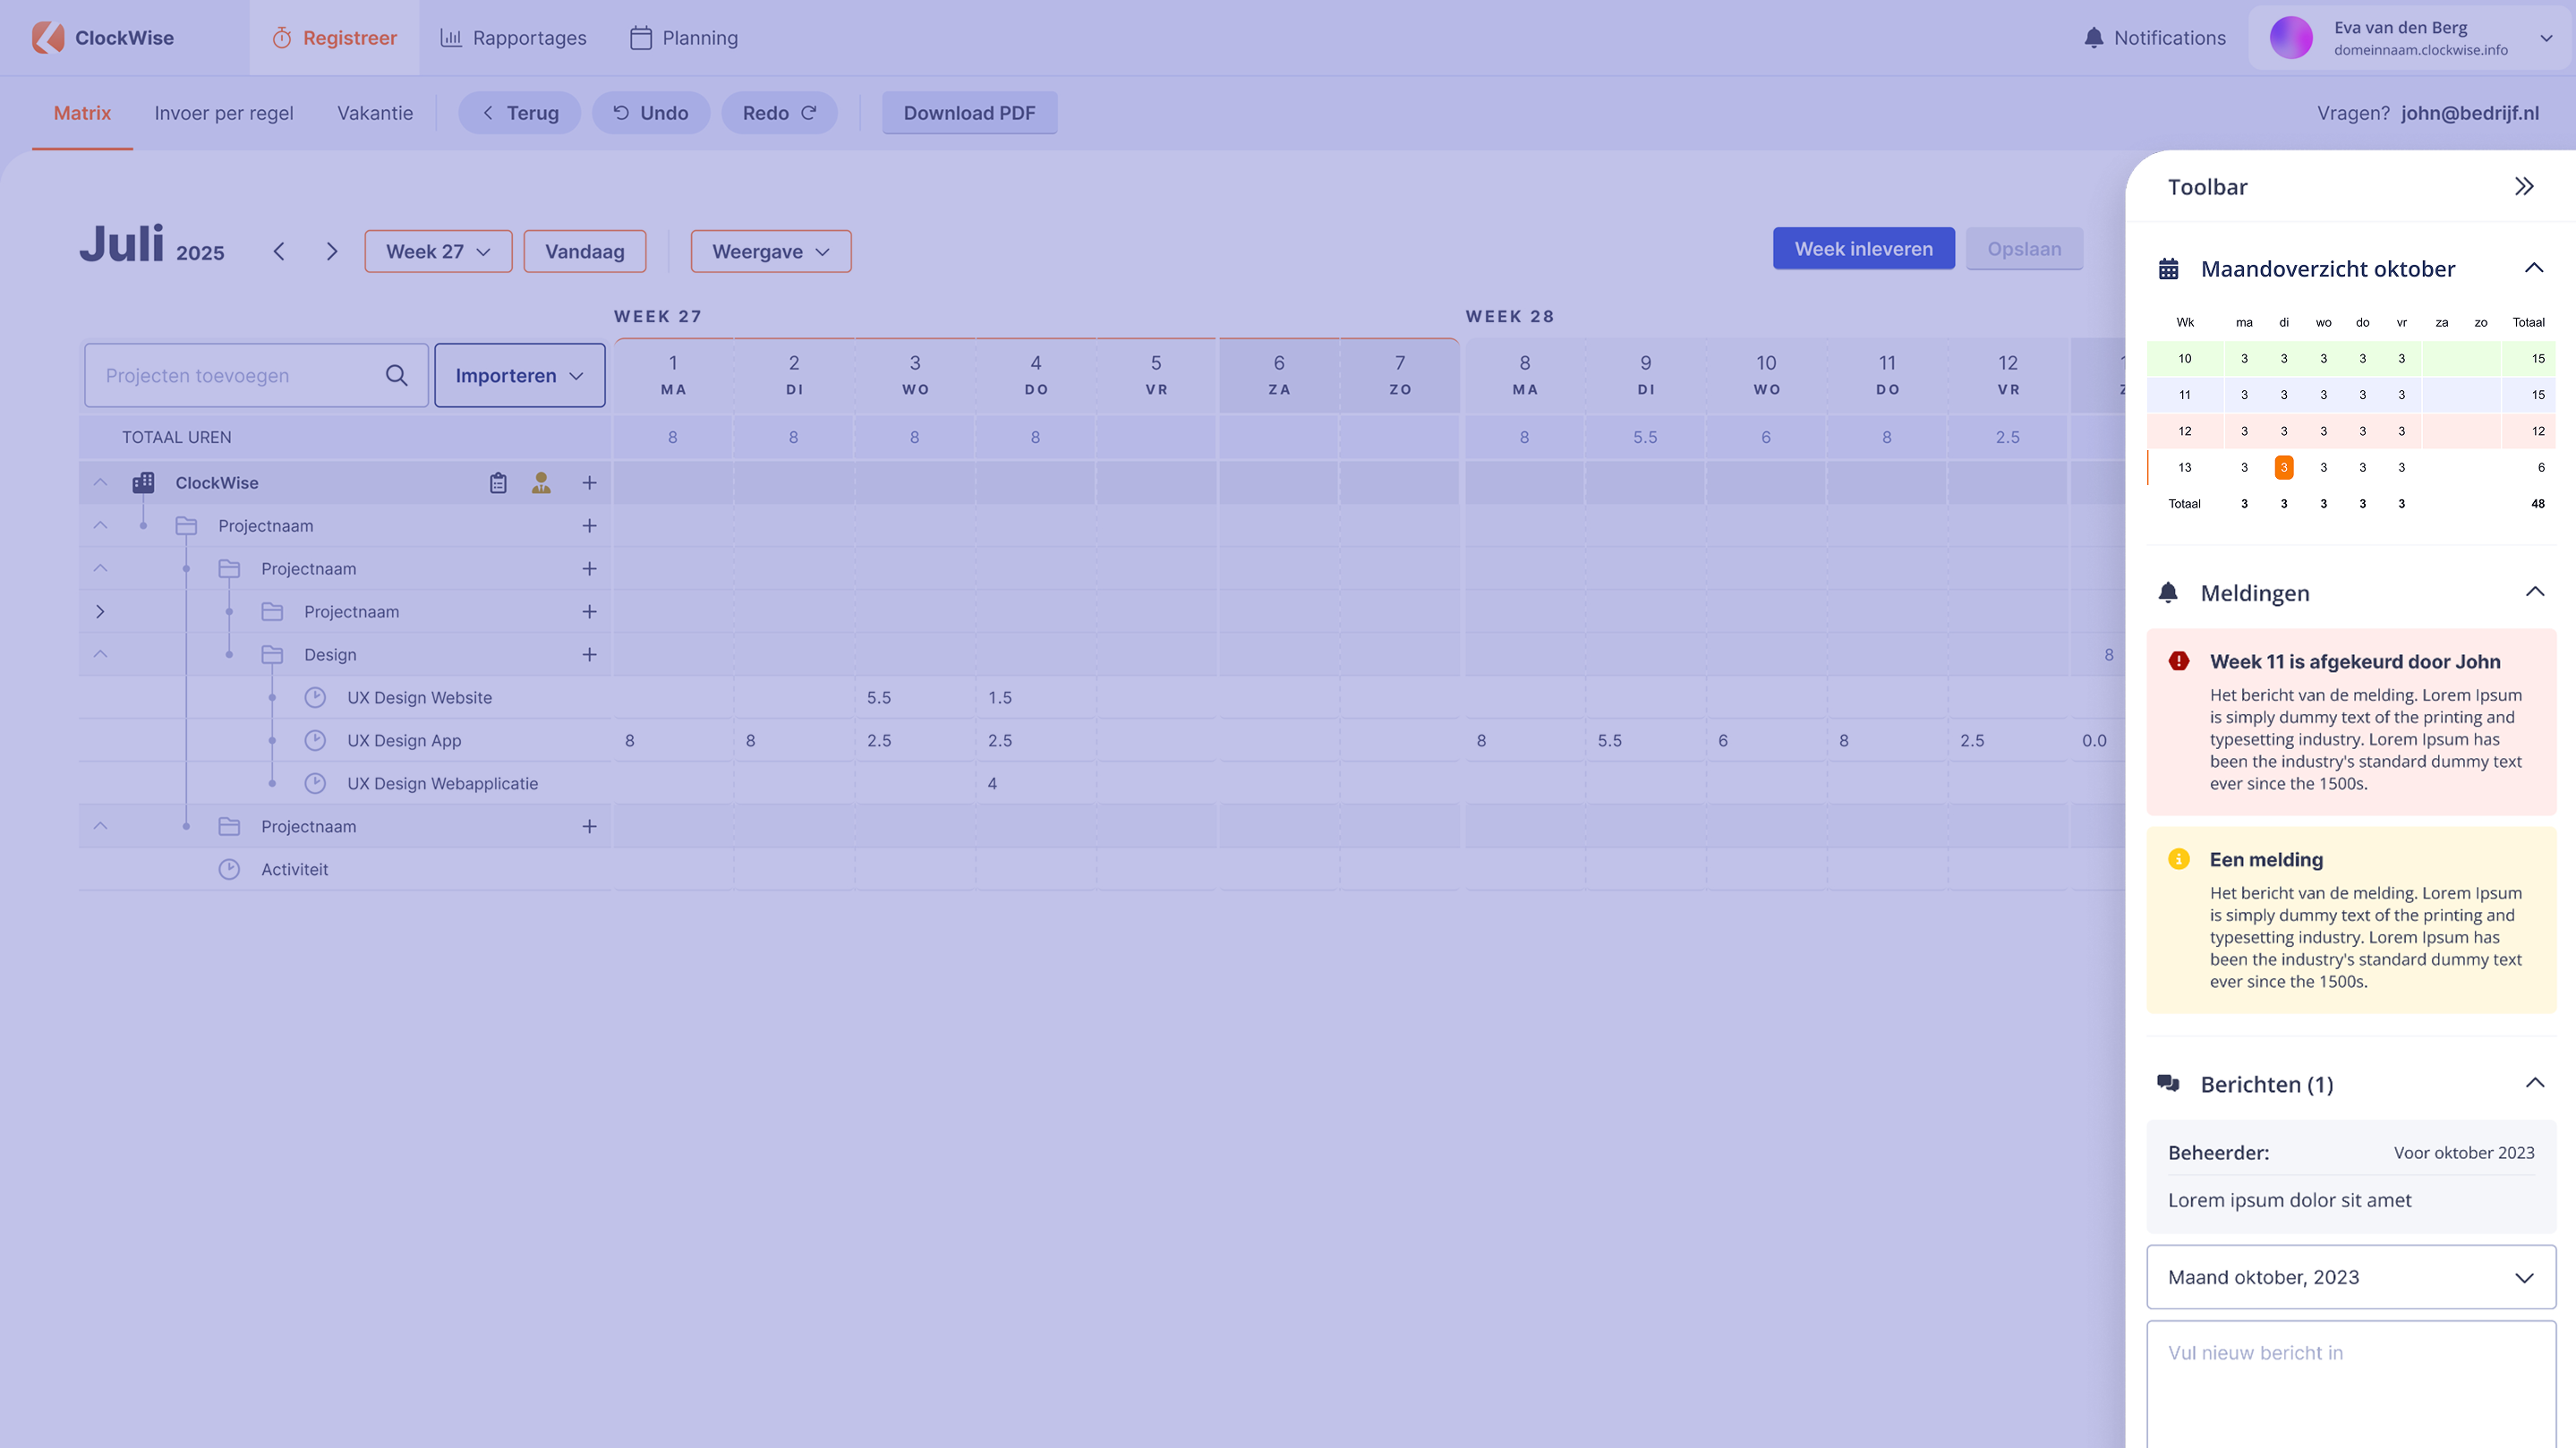Collapse the Meldingen section
This screenshot has height=1448, width=2576.
2534,592
